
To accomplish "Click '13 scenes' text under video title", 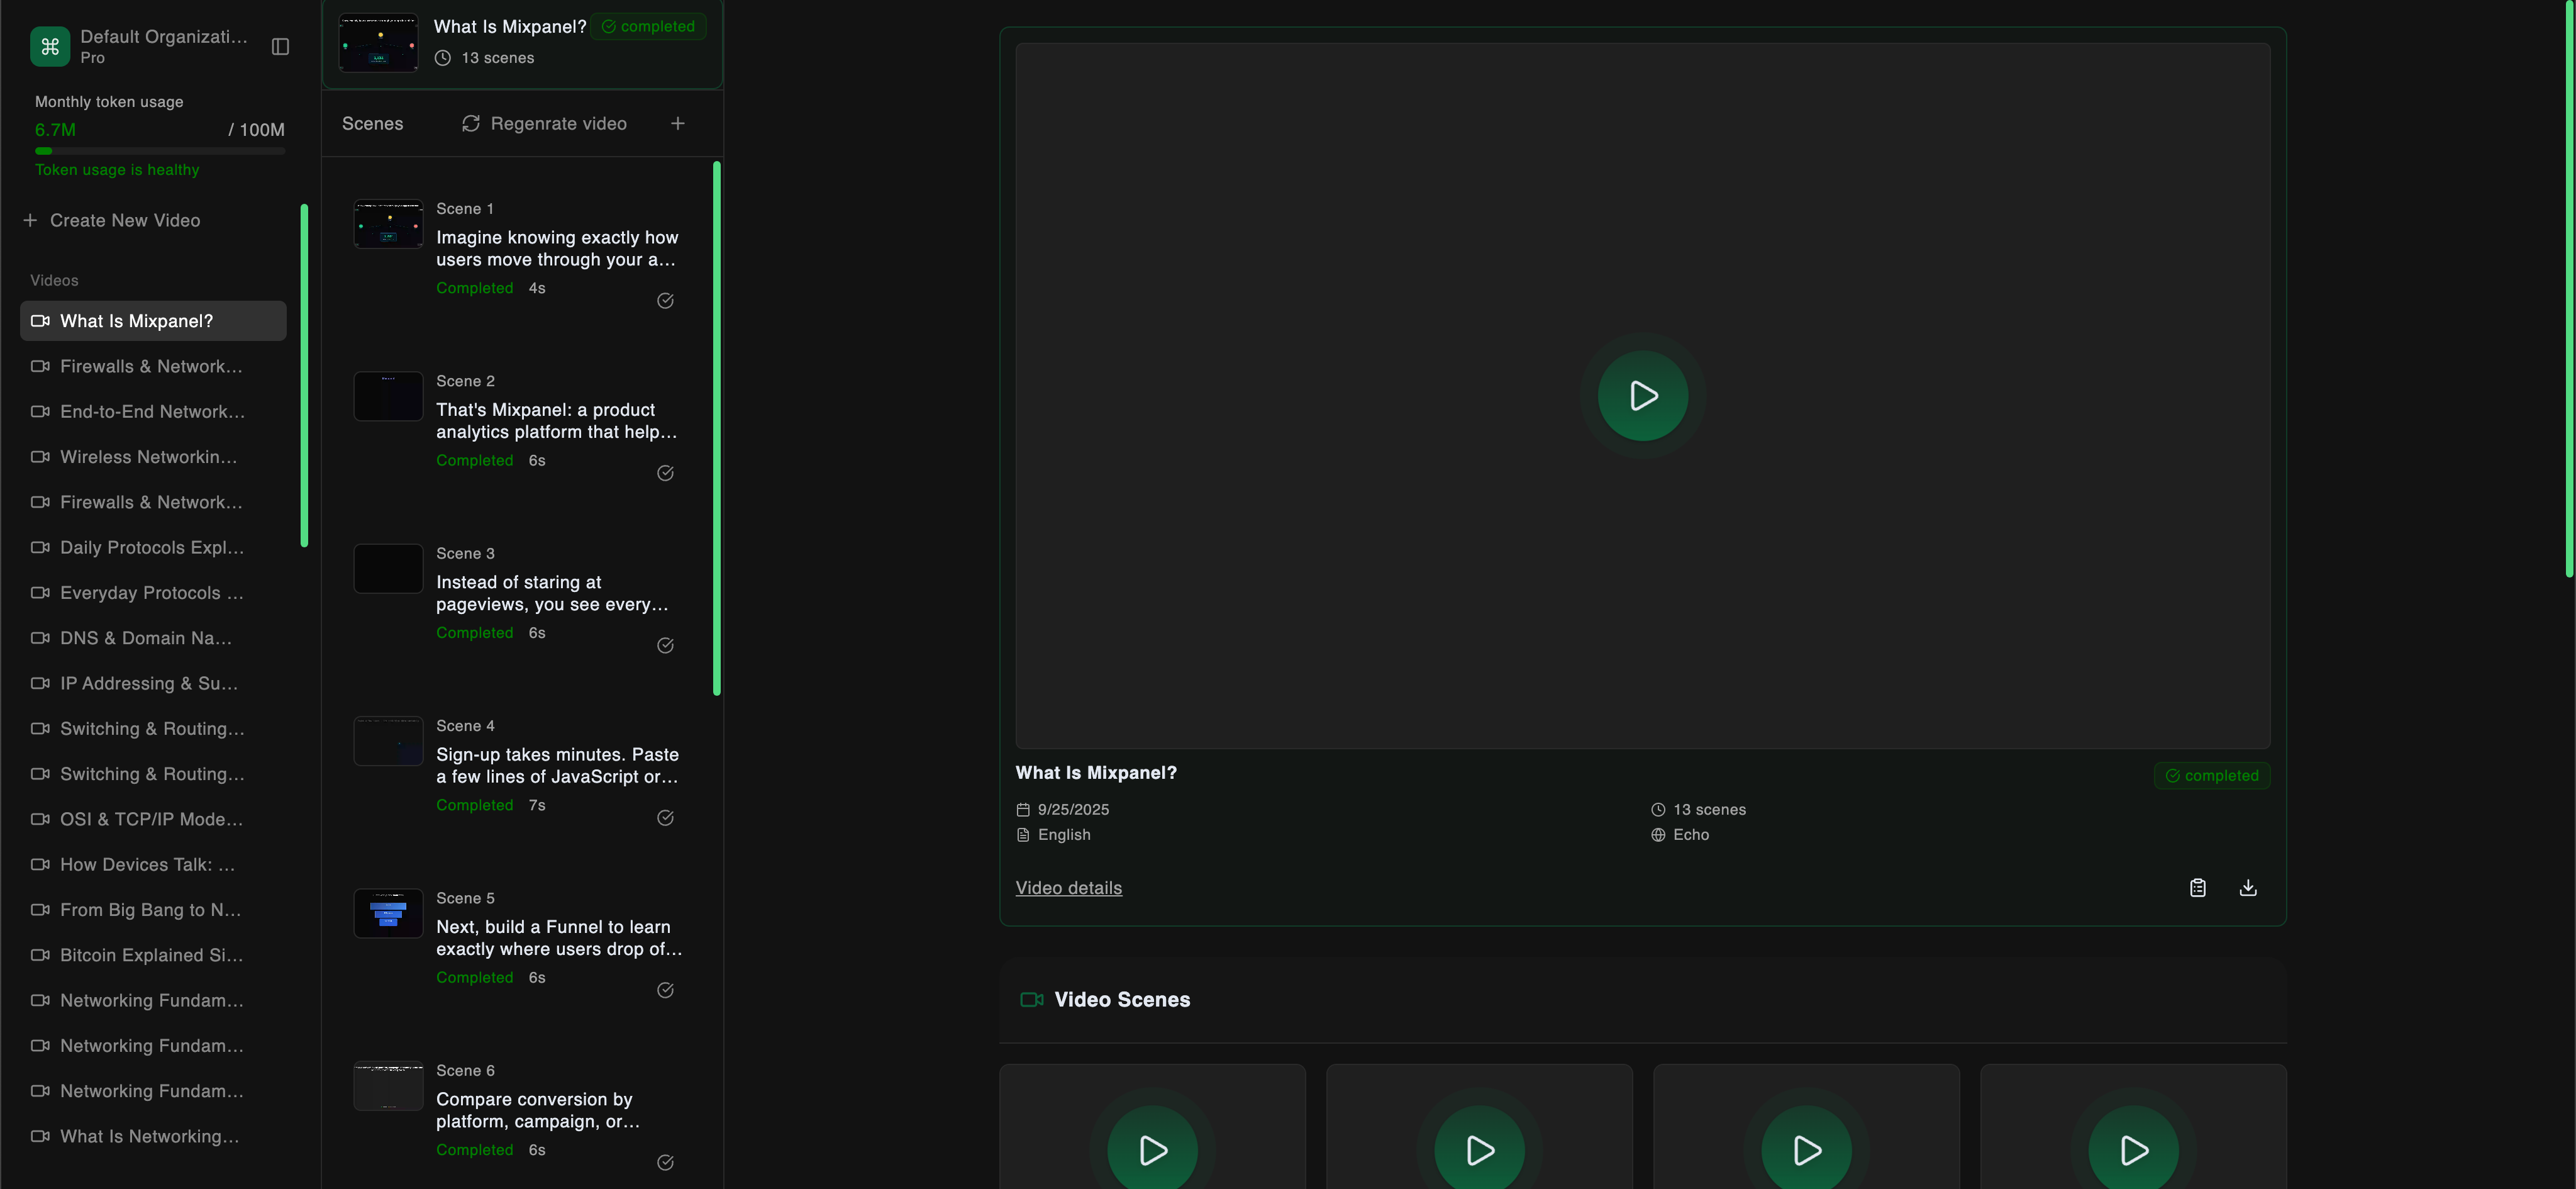I will coord(1710,809).
